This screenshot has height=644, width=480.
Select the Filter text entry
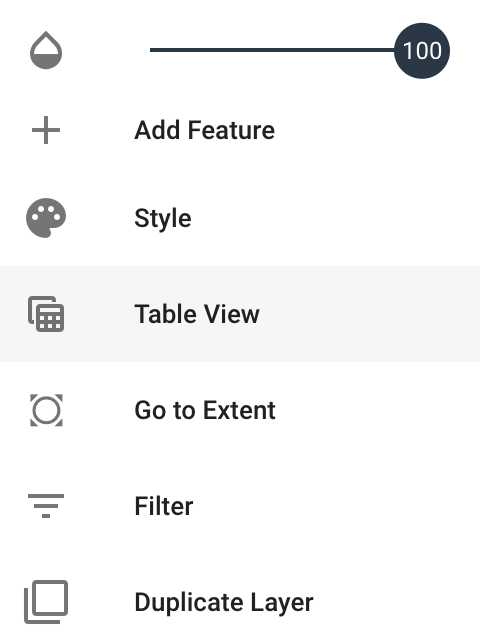pyautogui.click(x=163, y=506)
